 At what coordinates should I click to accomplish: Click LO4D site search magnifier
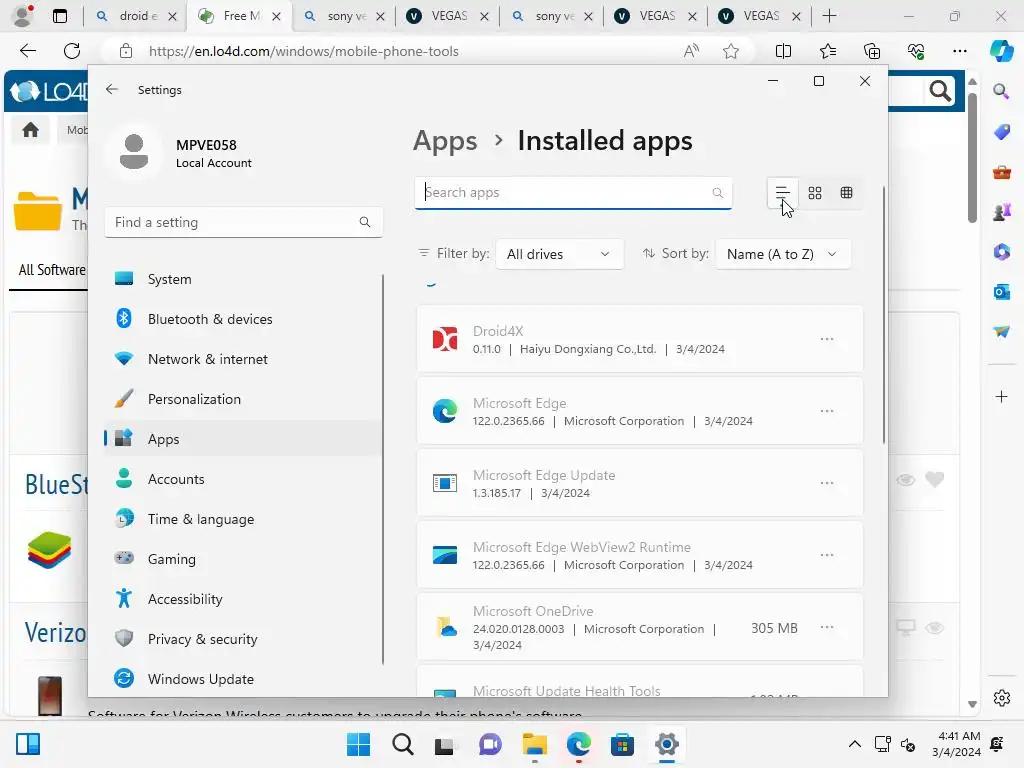point(940,91)
